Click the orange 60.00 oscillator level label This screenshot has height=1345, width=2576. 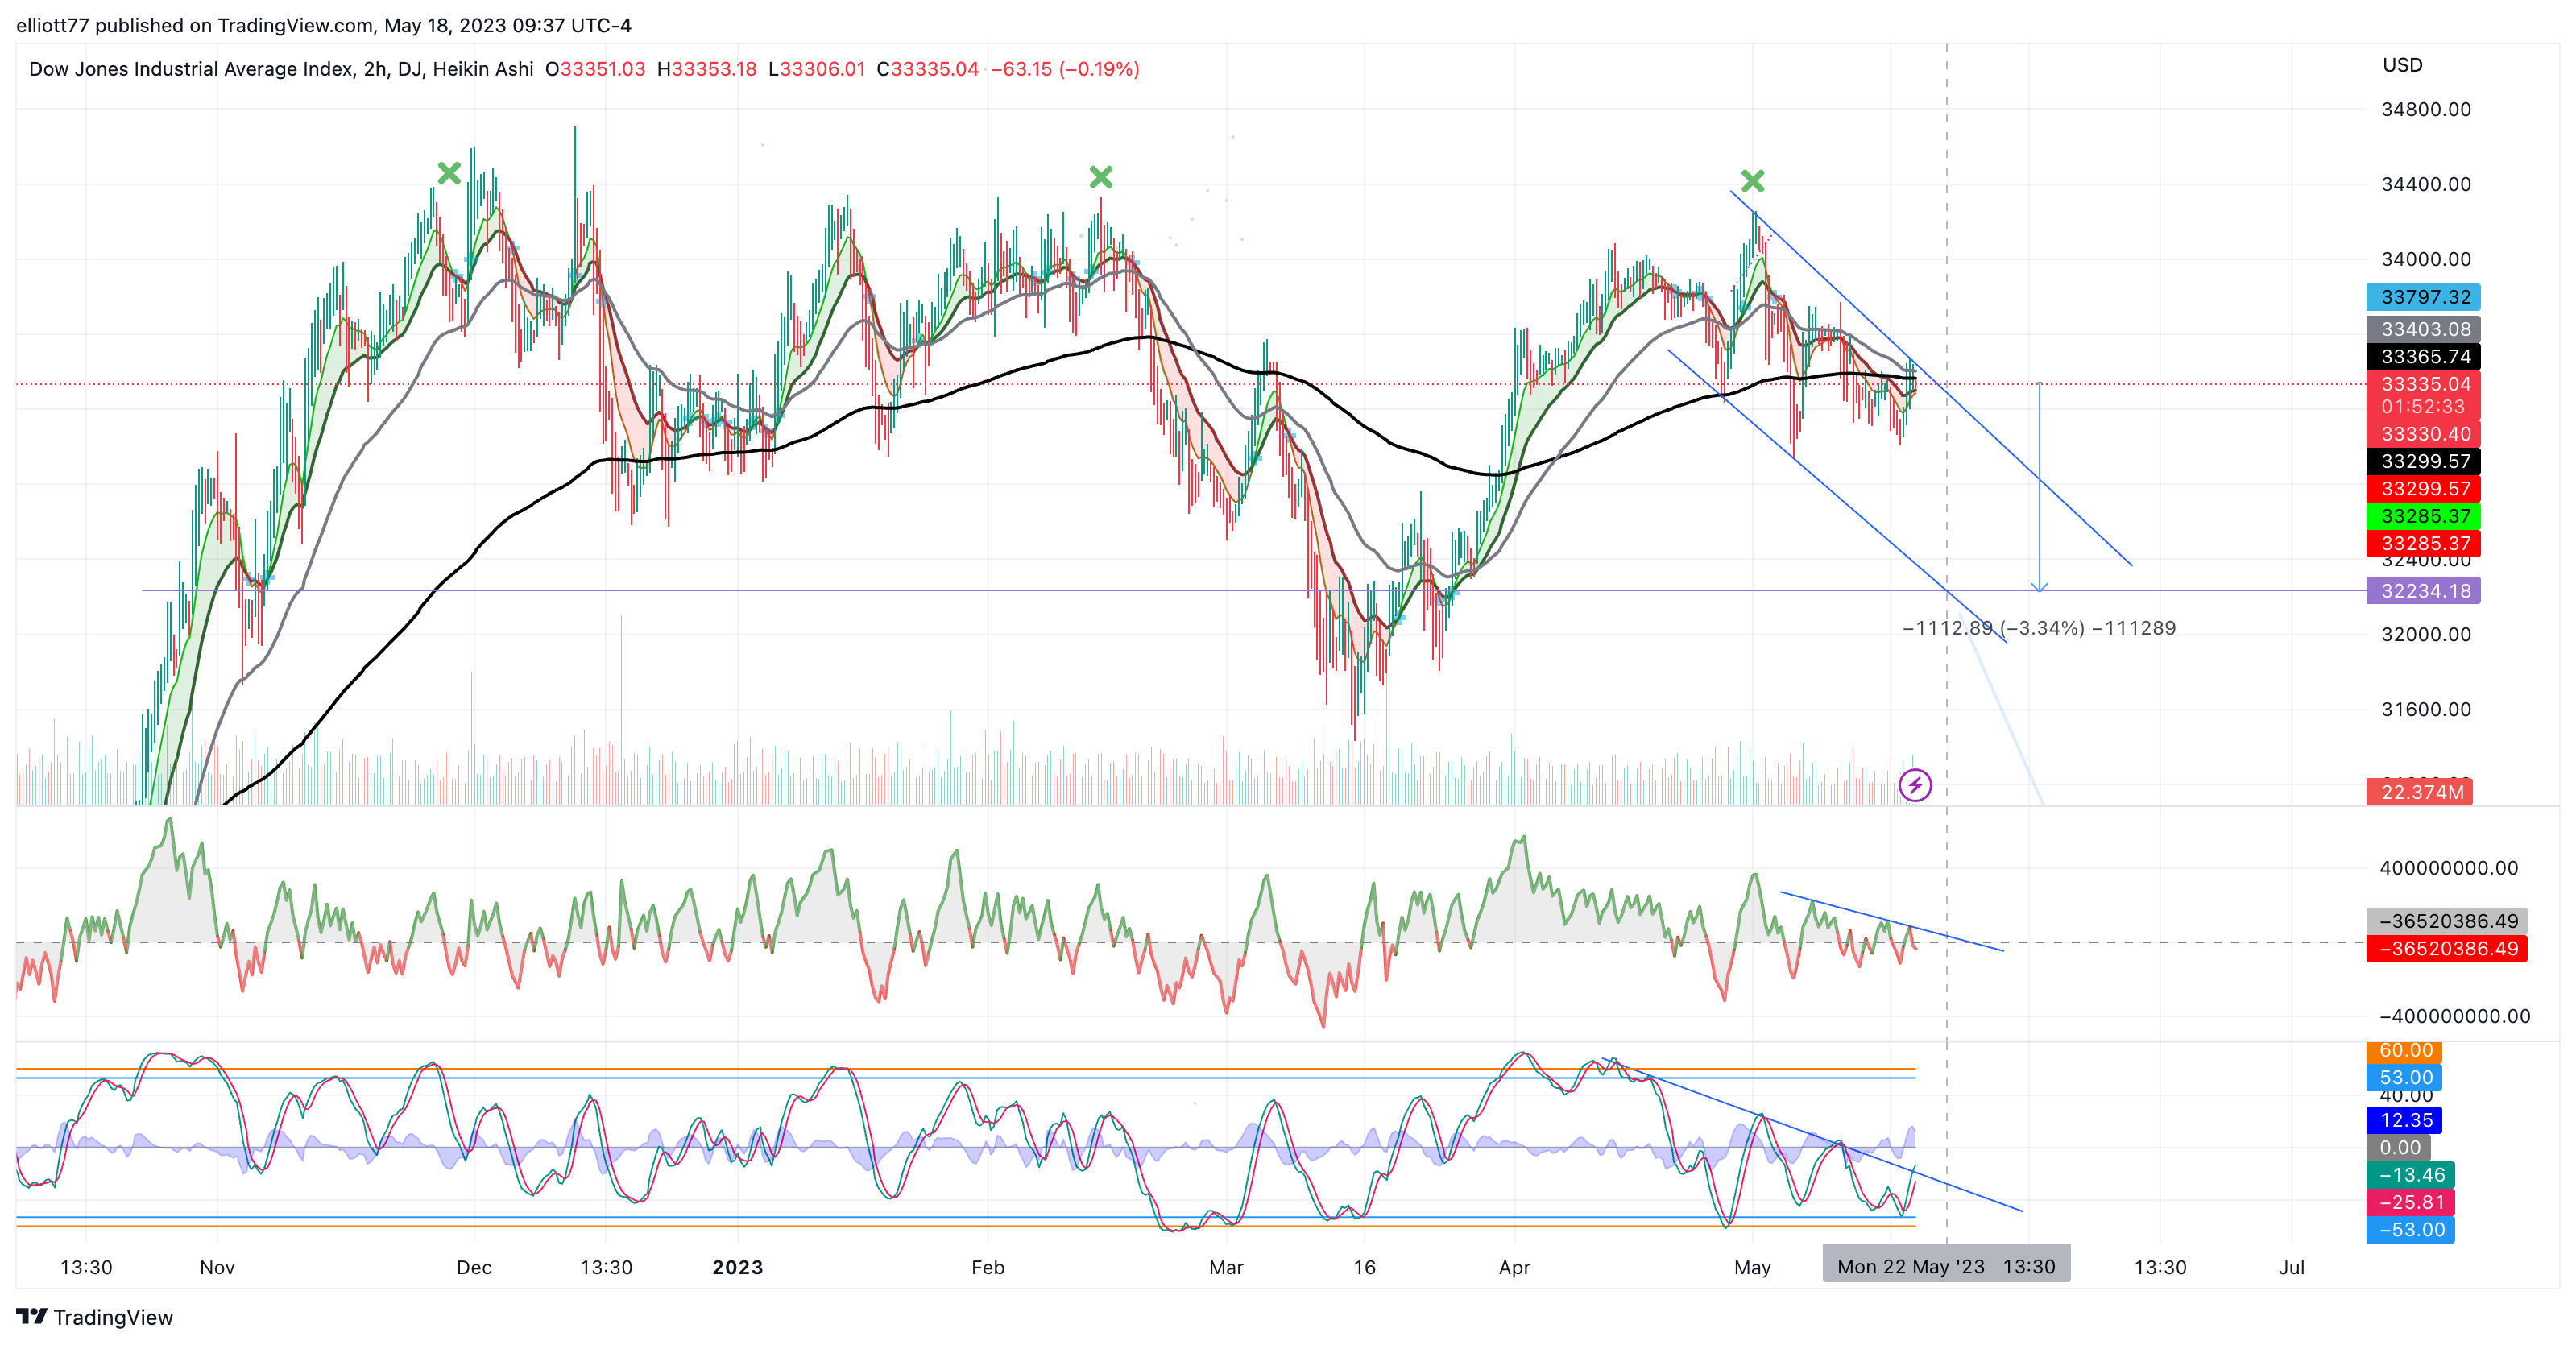coord(2403,1051)
